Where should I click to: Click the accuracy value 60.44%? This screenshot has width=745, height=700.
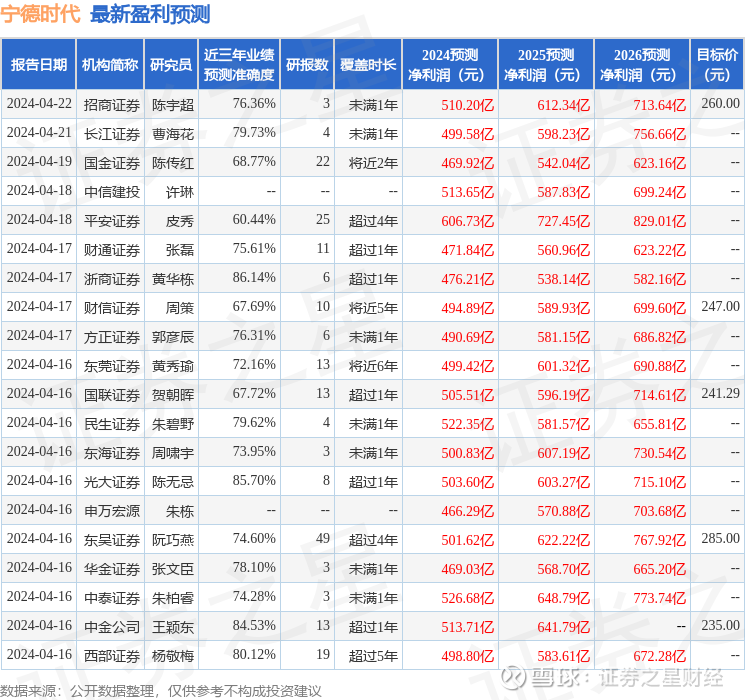254,219
